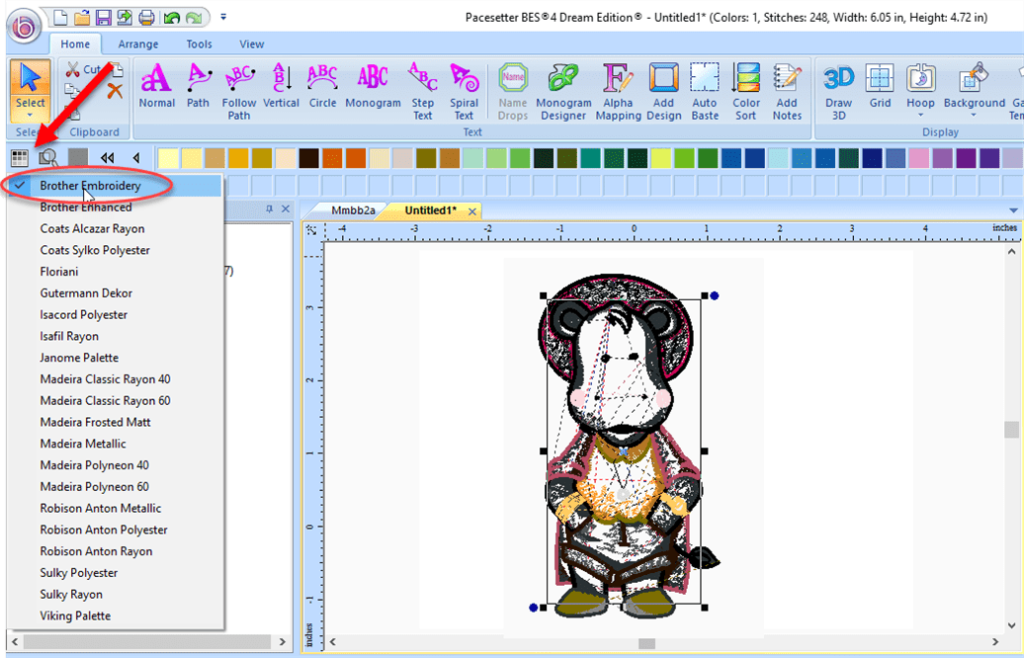Toggle the workspace Background display
Viewport: 1024px width, 658px height.
pyautogui.click(x=973, y=90)
